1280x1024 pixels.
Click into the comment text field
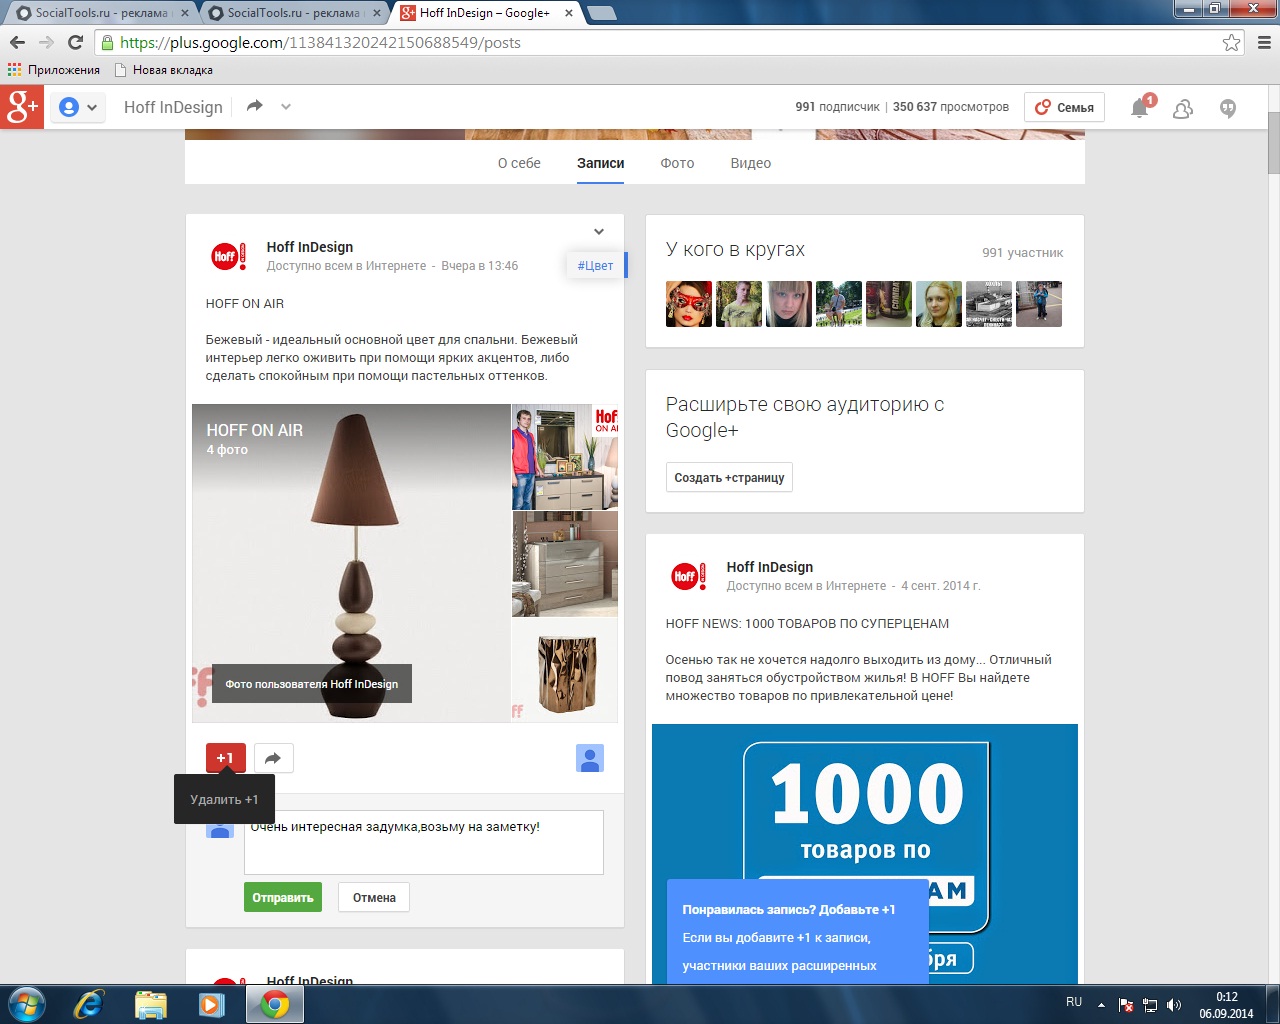(x=424, y=842)
